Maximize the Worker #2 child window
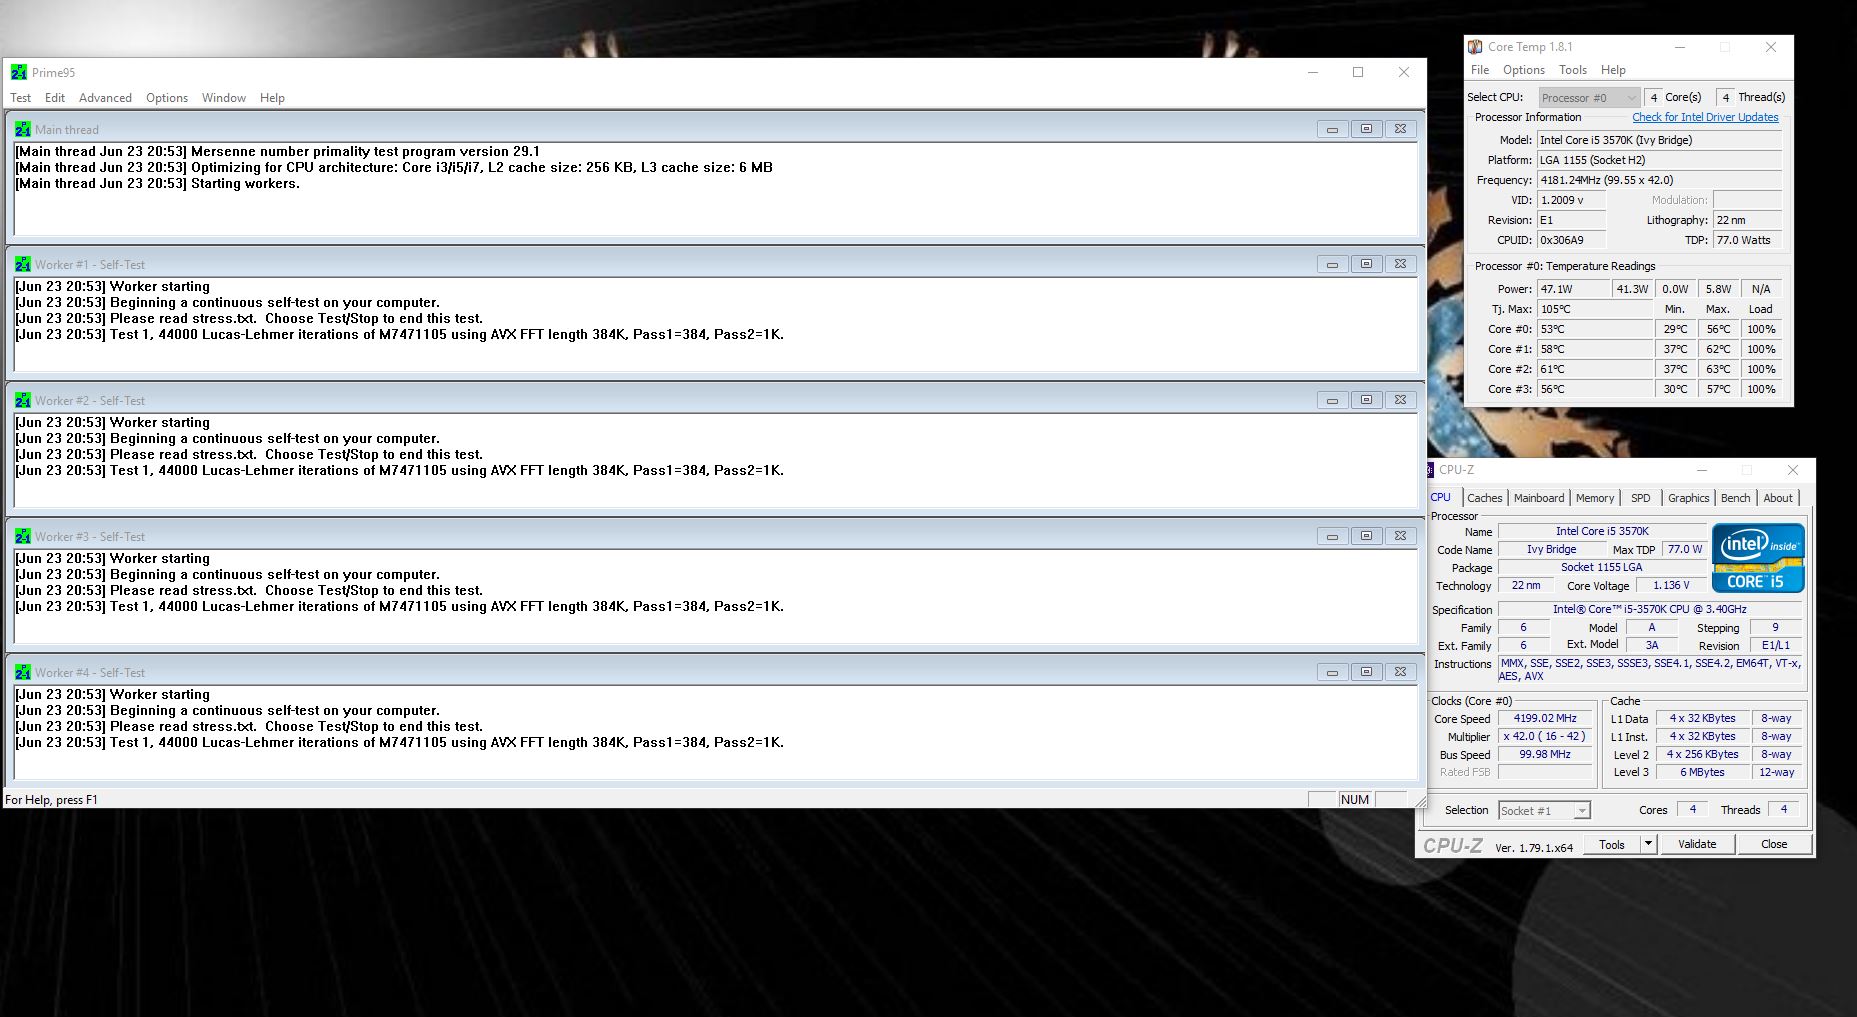The width and height of the screenshot is (1857, 1017). click(1366, 400)
